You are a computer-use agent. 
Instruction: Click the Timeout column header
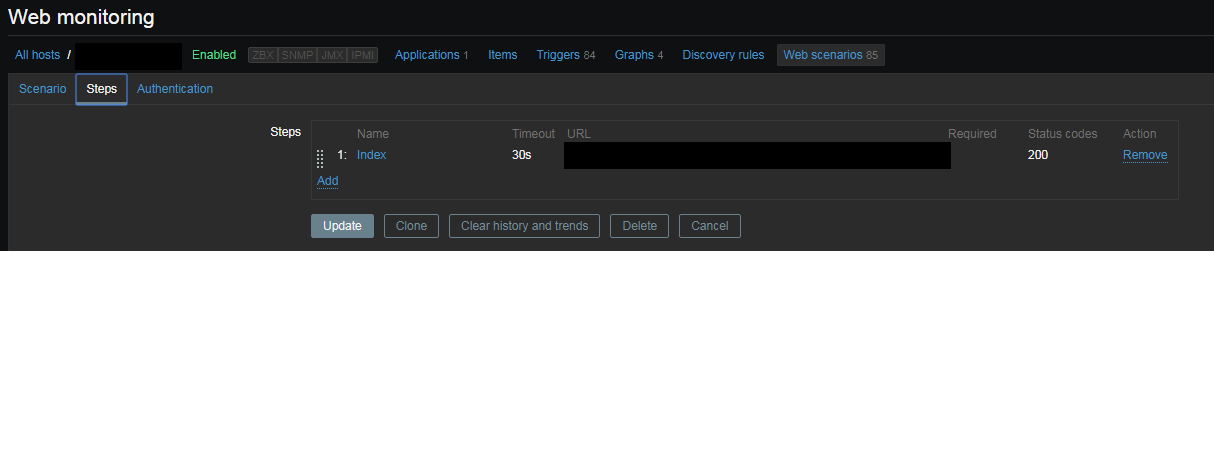(533, 134)
